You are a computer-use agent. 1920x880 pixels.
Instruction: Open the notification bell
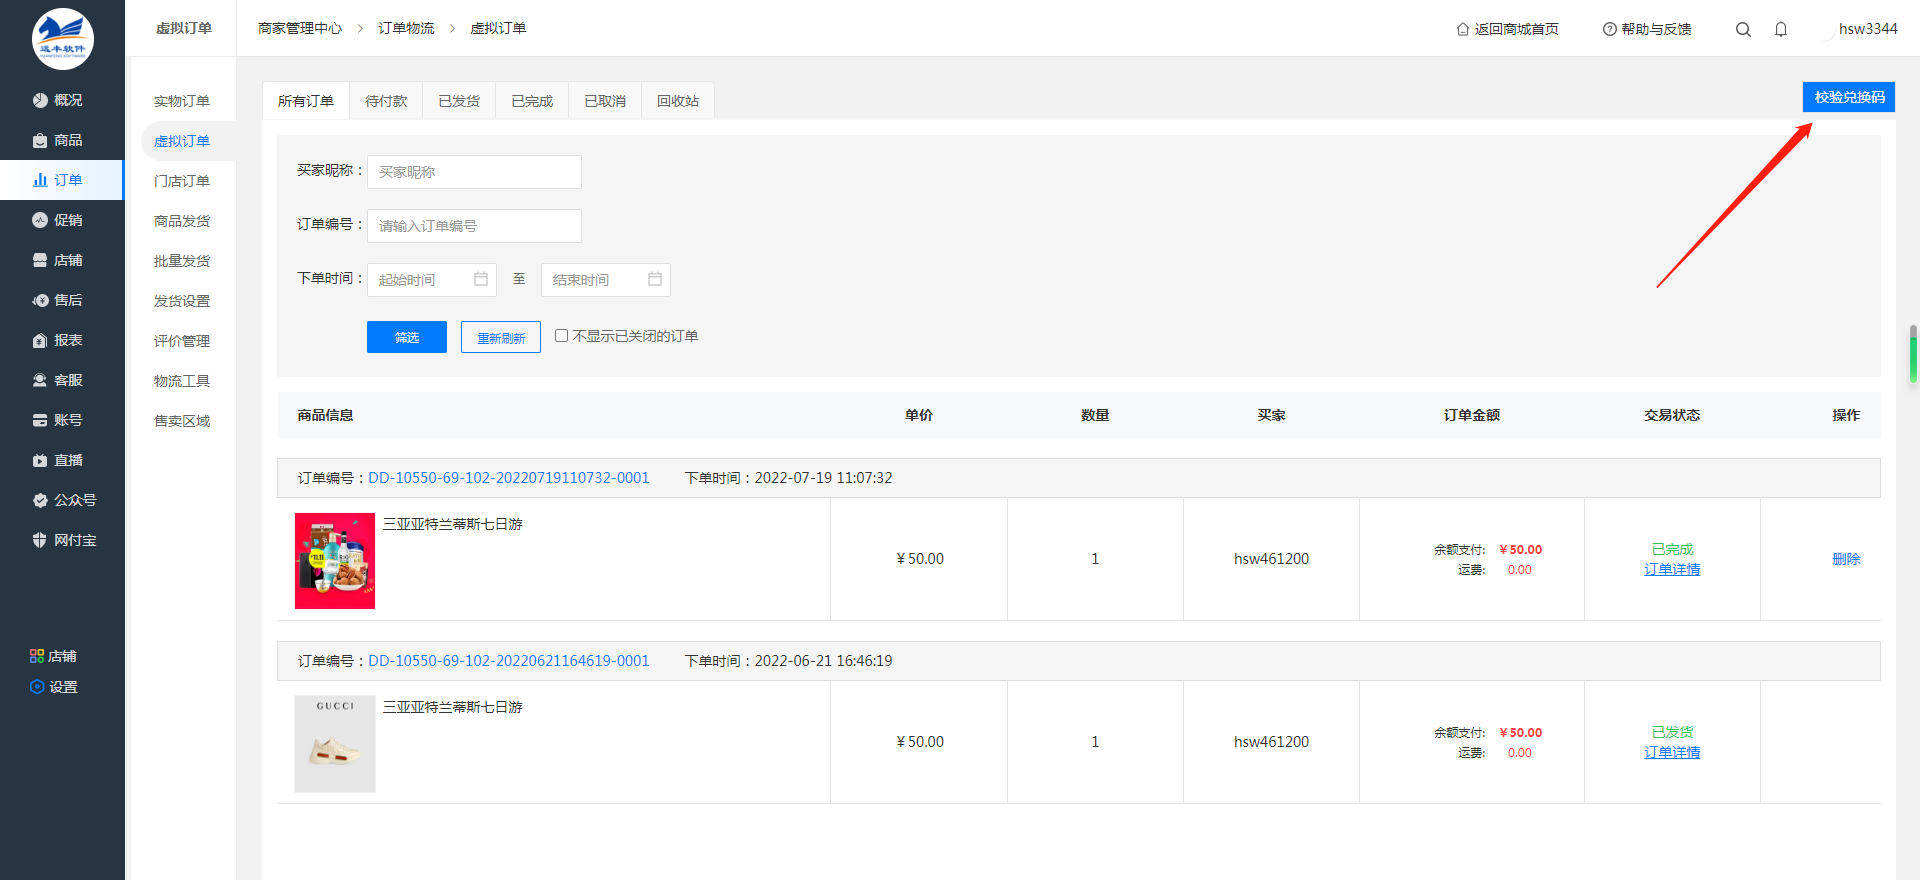1781,29
